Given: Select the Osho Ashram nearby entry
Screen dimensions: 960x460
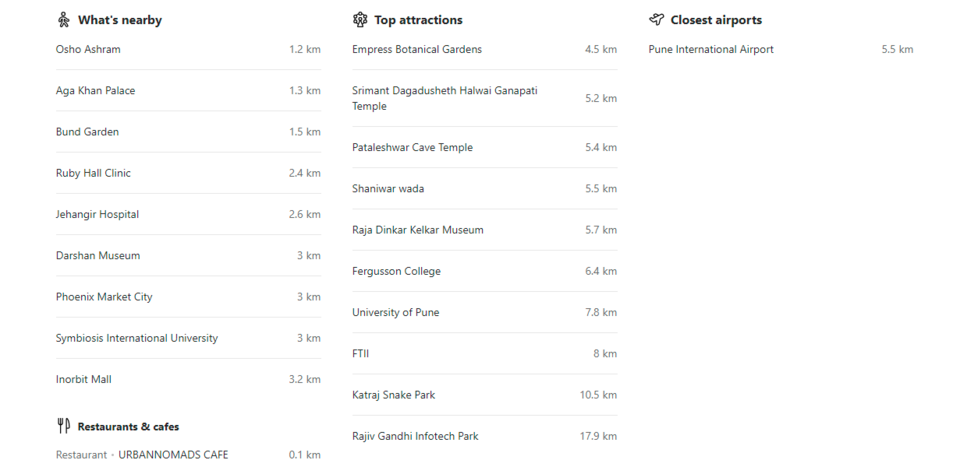Looking at the screenshot, I should click(88, 50).
